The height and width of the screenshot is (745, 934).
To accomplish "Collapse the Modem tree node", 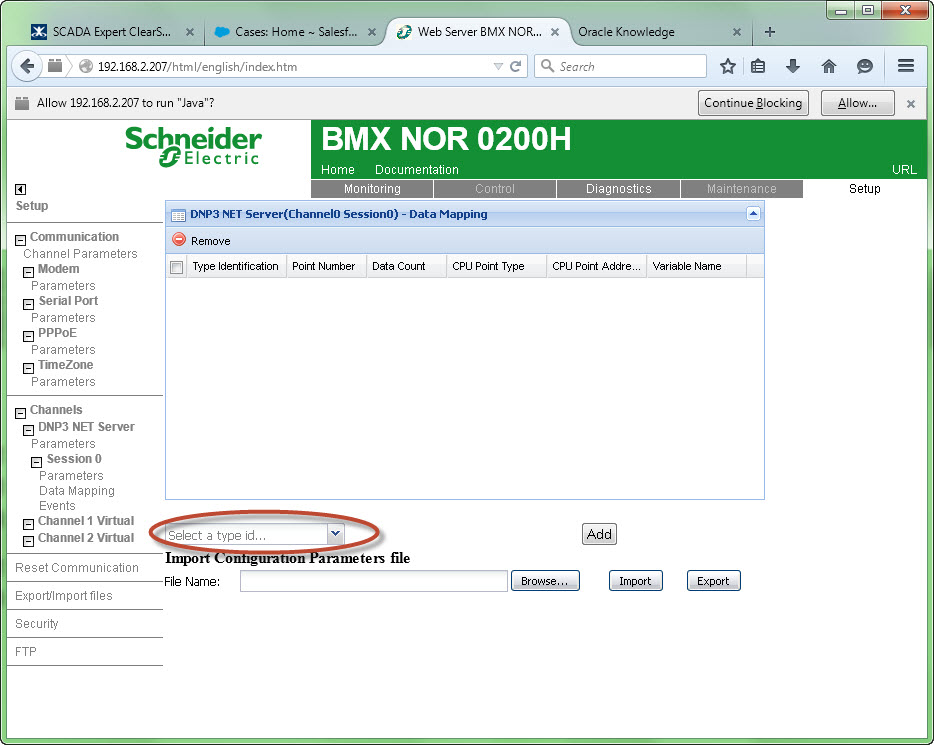I will point(28,272).
